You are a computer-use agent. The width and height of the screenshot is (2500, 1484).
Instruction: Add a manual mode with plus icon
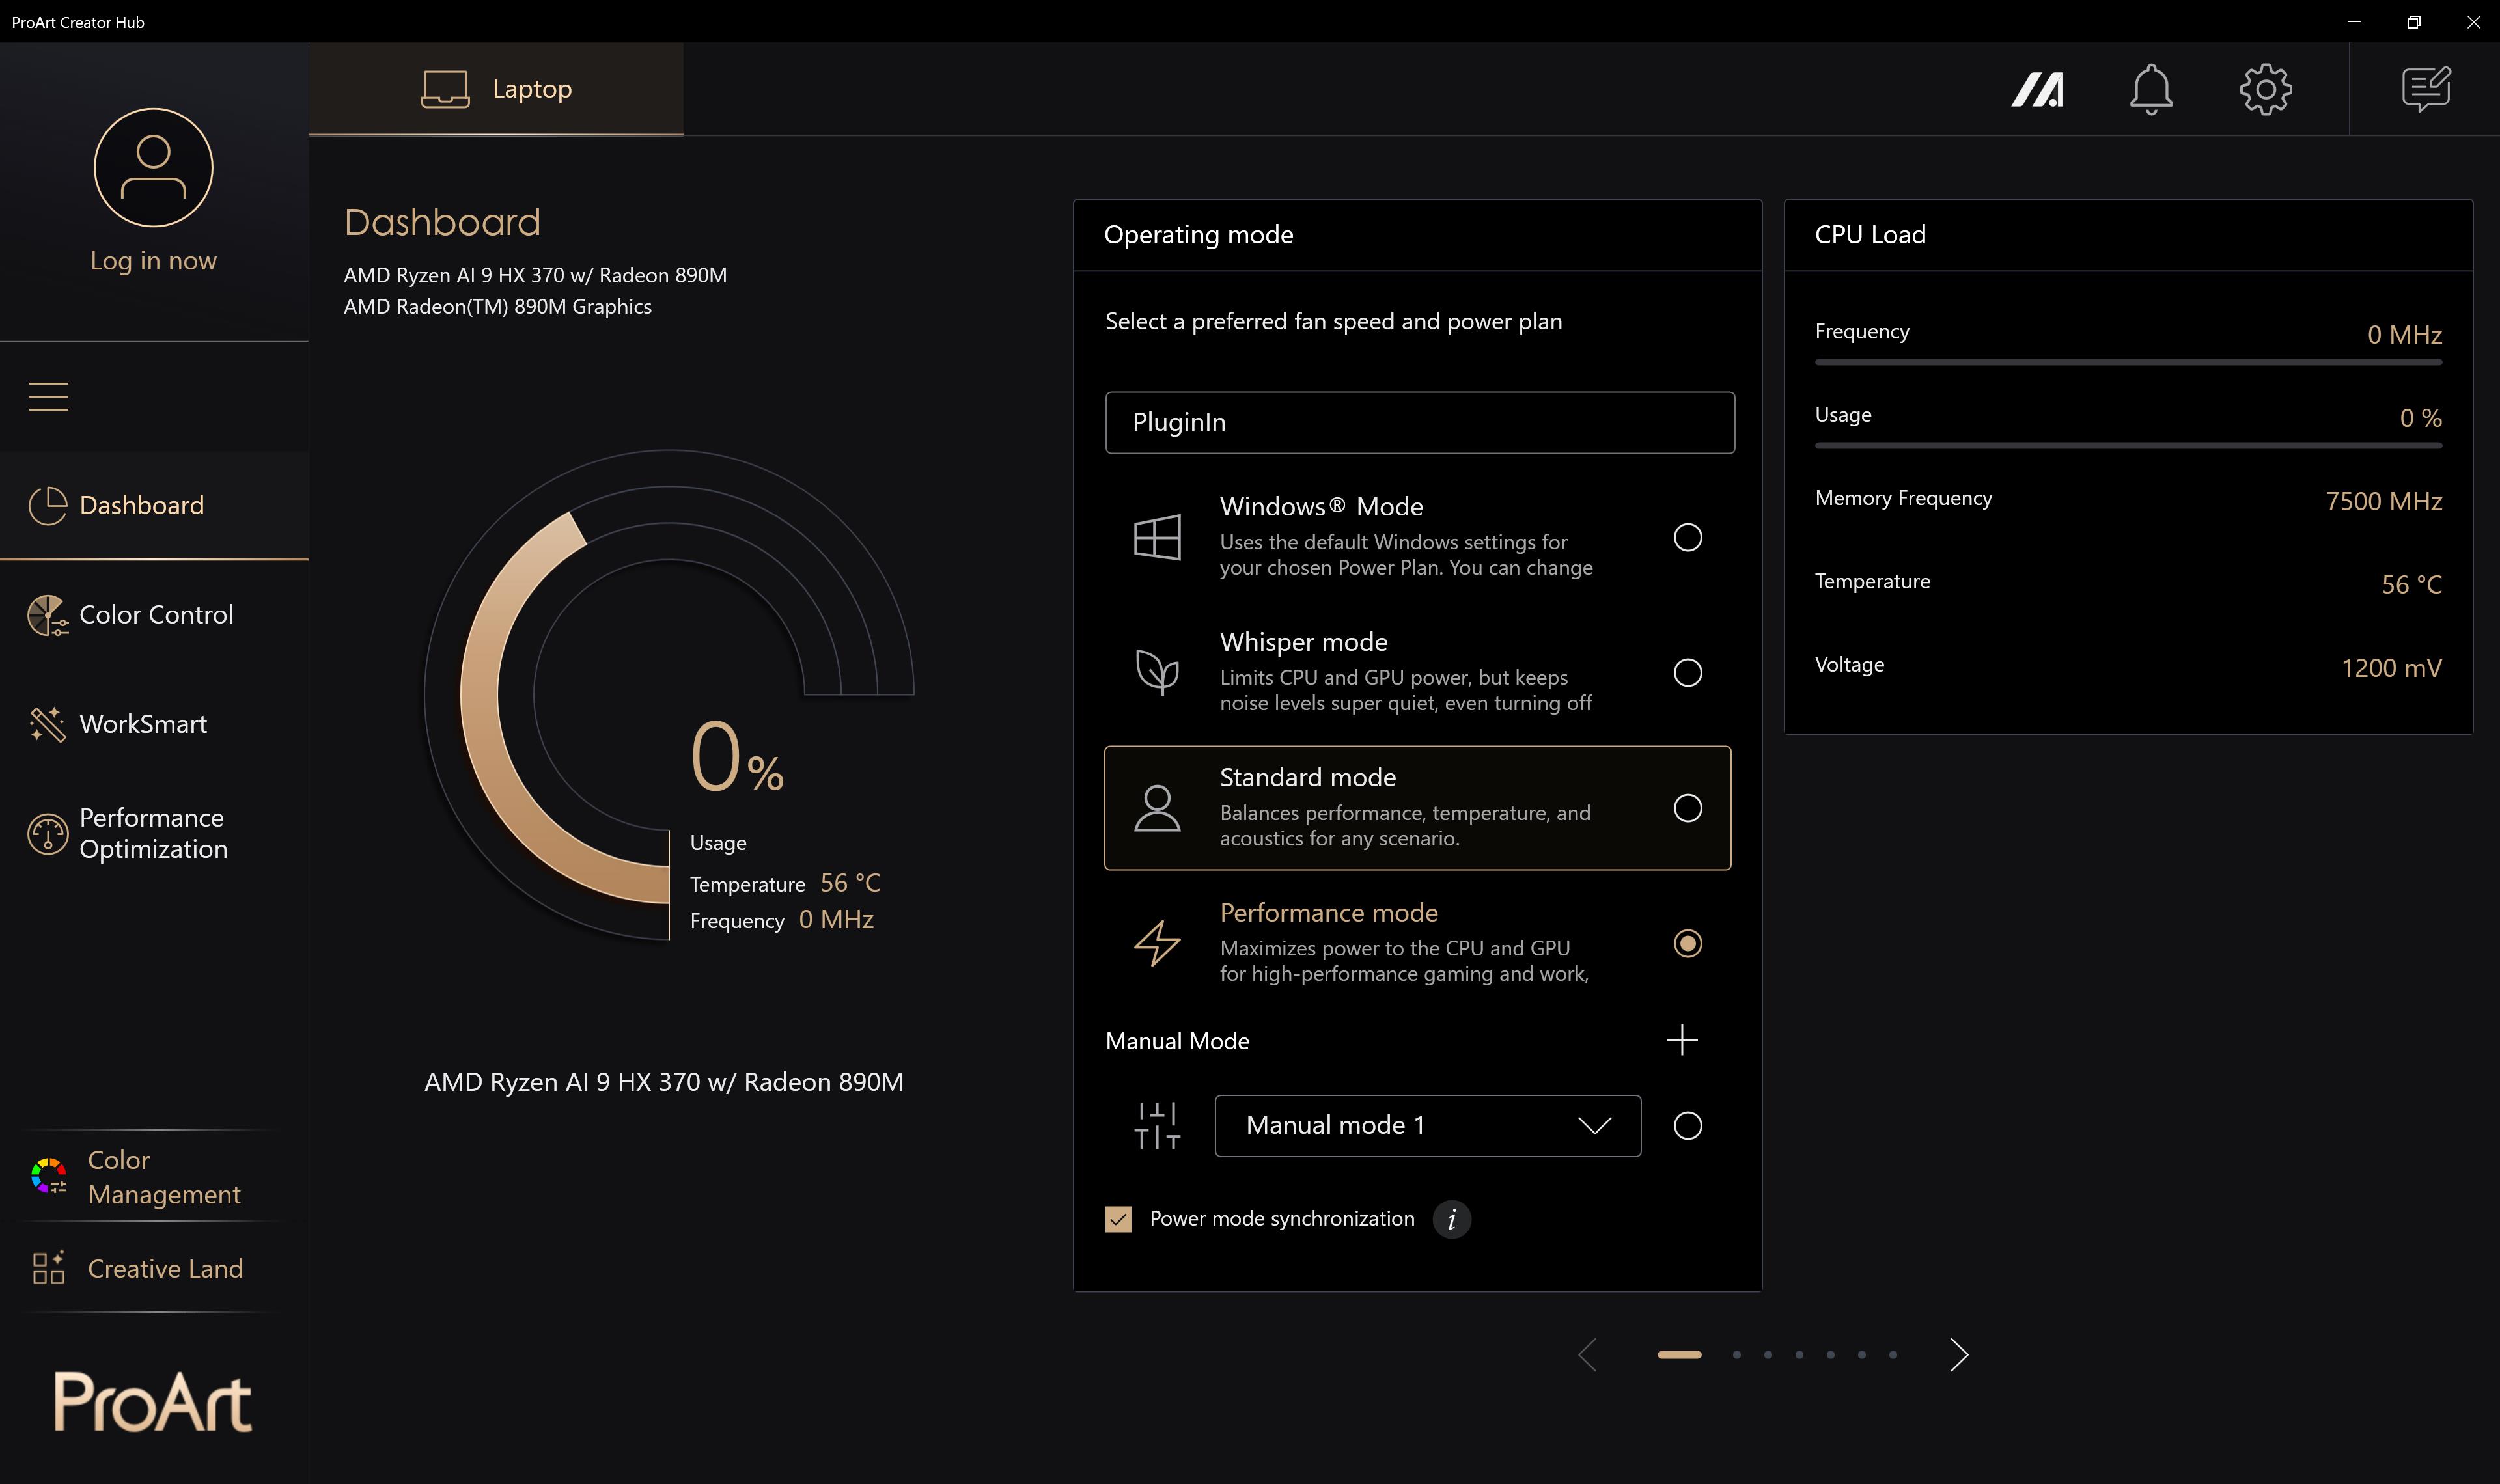(1681, 1040)
